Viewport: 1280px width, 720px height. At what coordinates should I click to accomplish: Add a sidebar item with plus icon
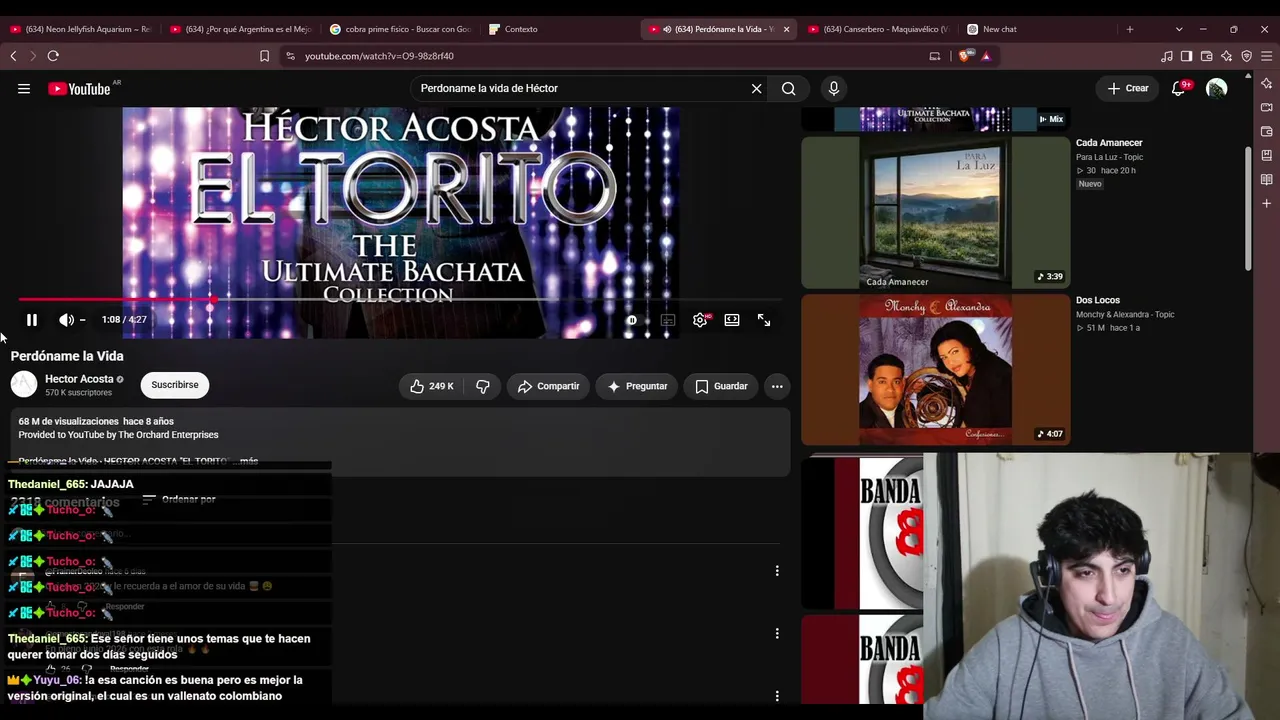[1267, 204]
